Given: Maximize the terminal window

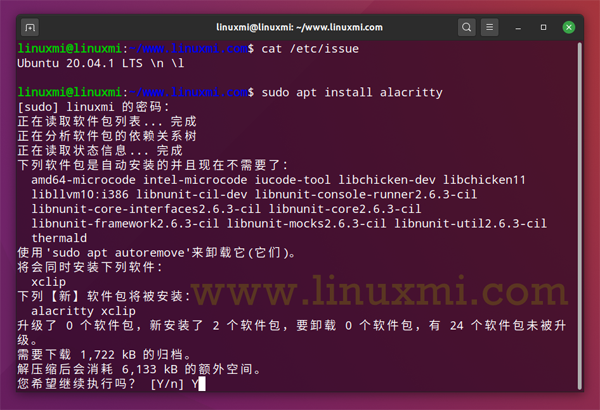Looking at the screenshot, I should (x=543, y=27).
